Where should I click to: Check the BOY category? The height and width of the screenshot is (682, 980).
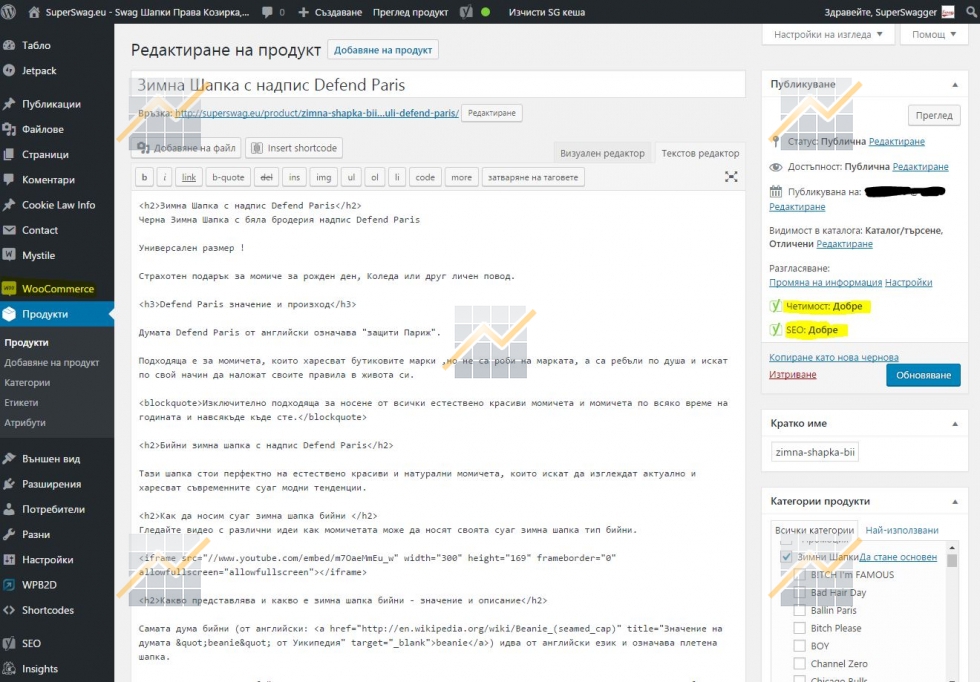[x=799, y=646]
